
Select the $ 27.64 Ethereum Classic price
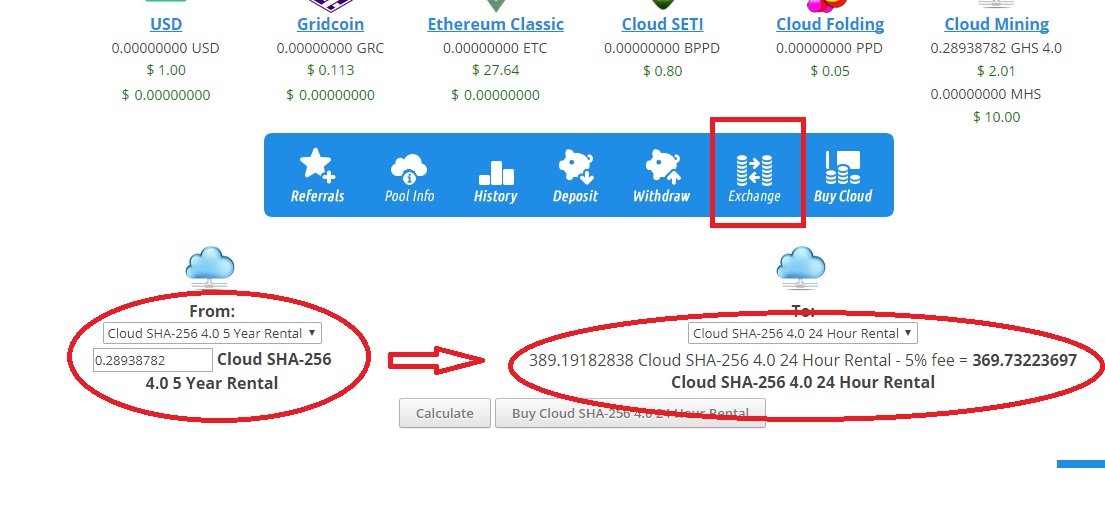pos(495,70)
